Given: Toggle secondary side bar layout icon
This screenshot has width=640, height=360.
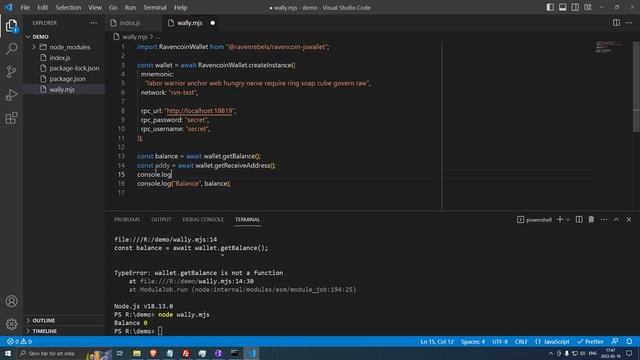Looking at the screenshot, I should point(575,7).
